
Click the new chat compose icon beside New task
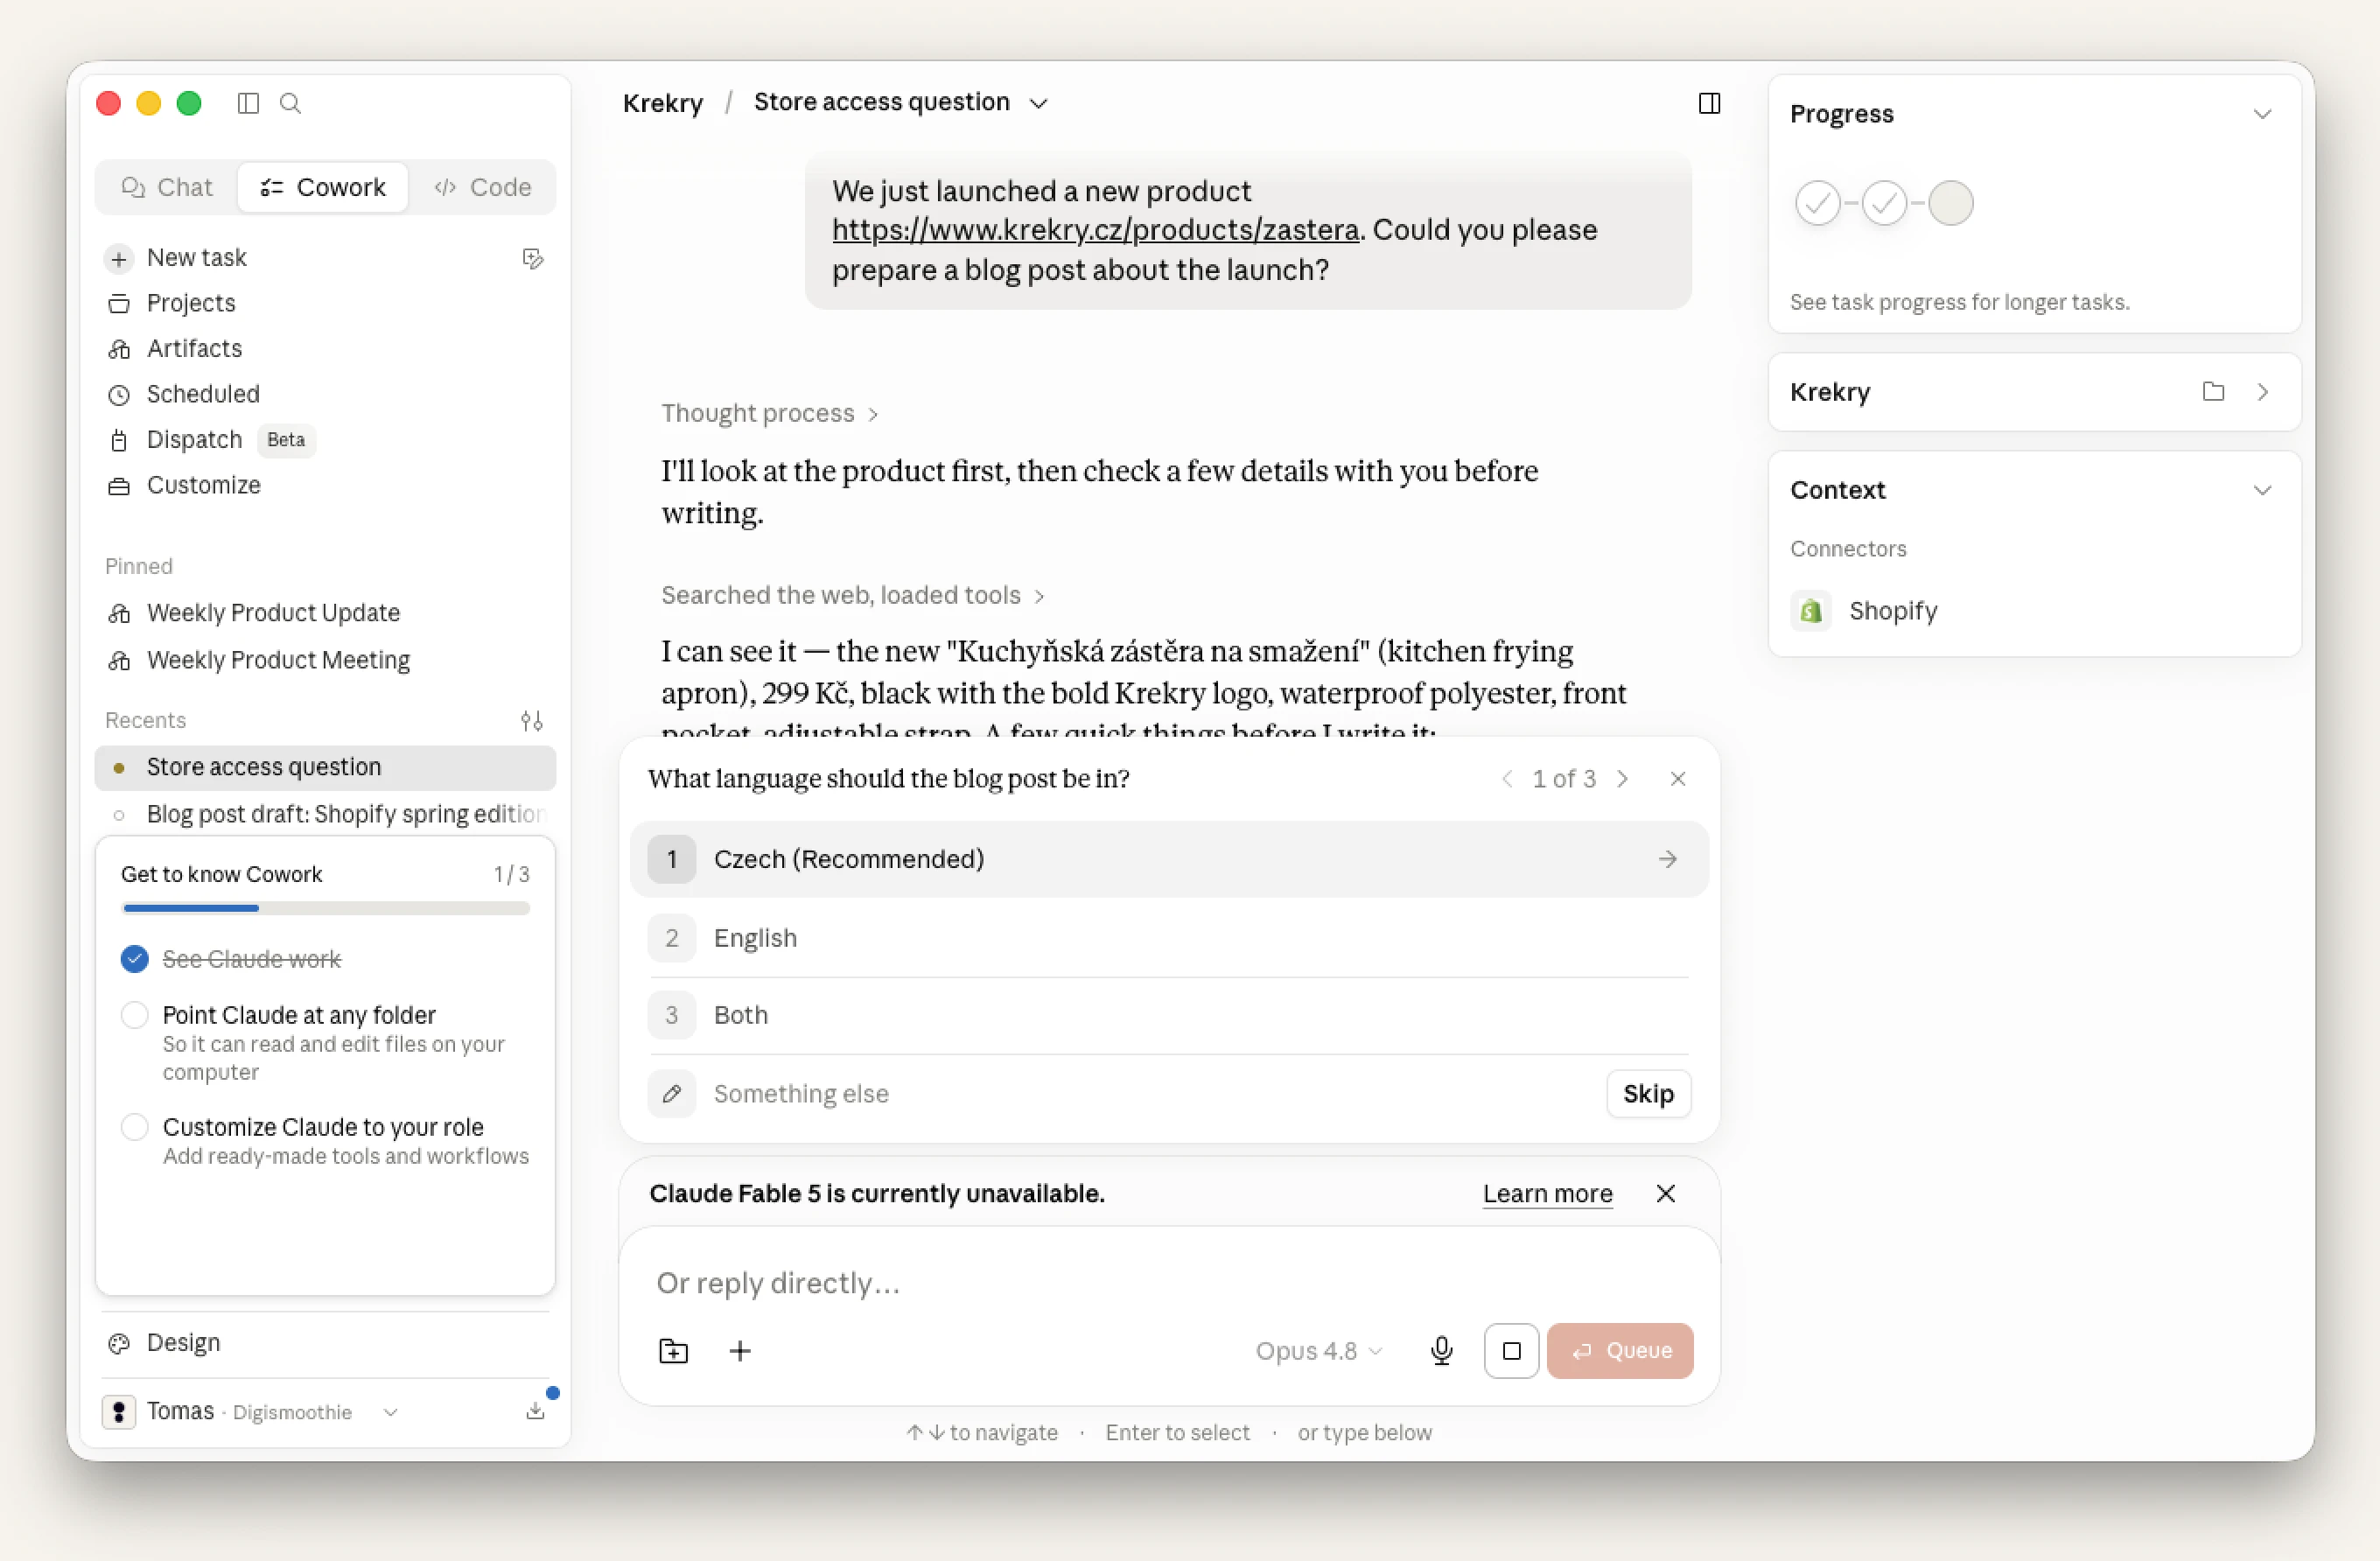[x=533, y=259]
